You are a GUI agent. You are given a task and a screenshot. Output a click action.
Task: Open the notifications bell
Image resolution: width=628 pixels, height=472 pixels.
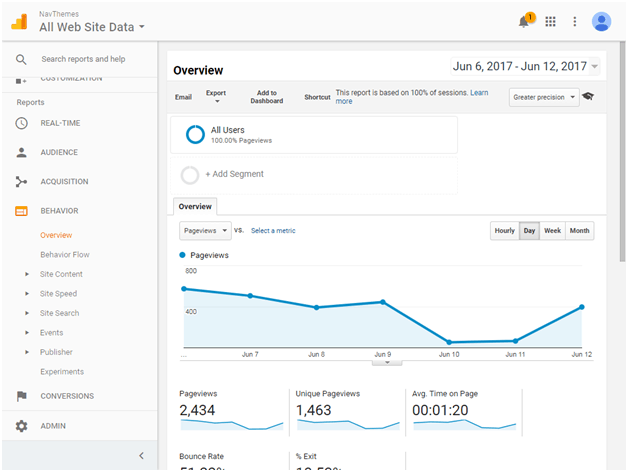click(524, 22)
